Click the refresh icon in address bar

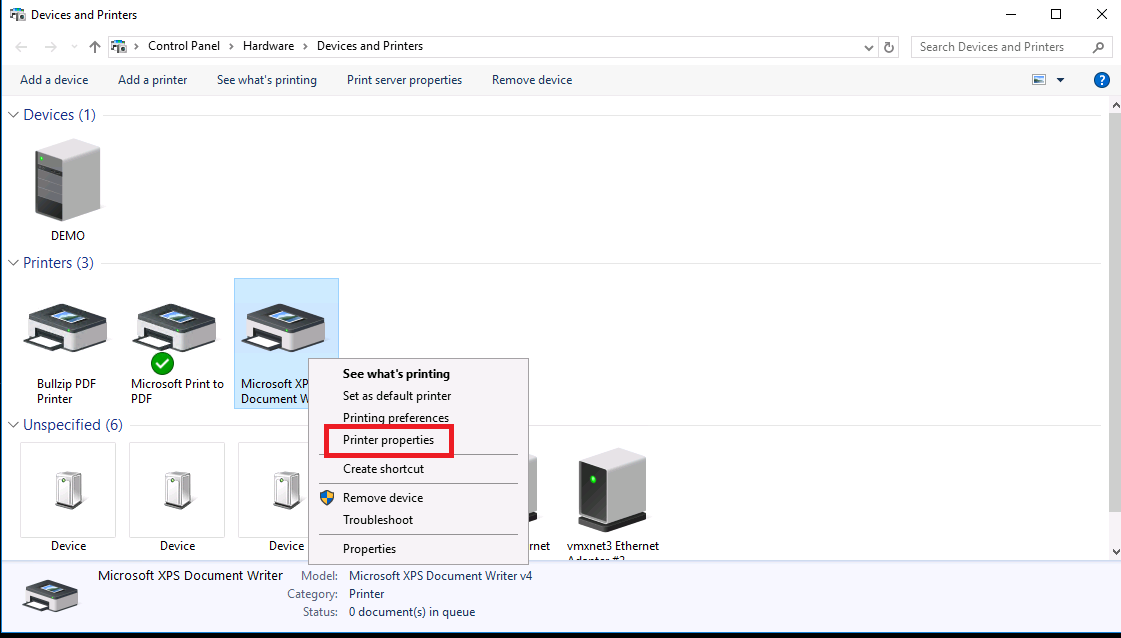(889, 47)
